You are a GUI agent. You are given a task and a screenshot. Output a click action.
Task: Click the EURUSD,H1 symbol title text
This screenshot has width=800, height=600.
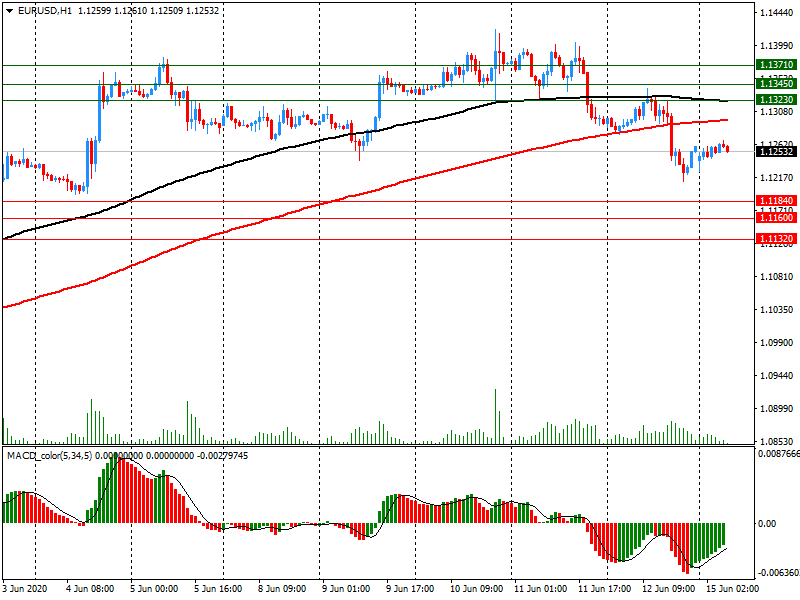[45, 10]
